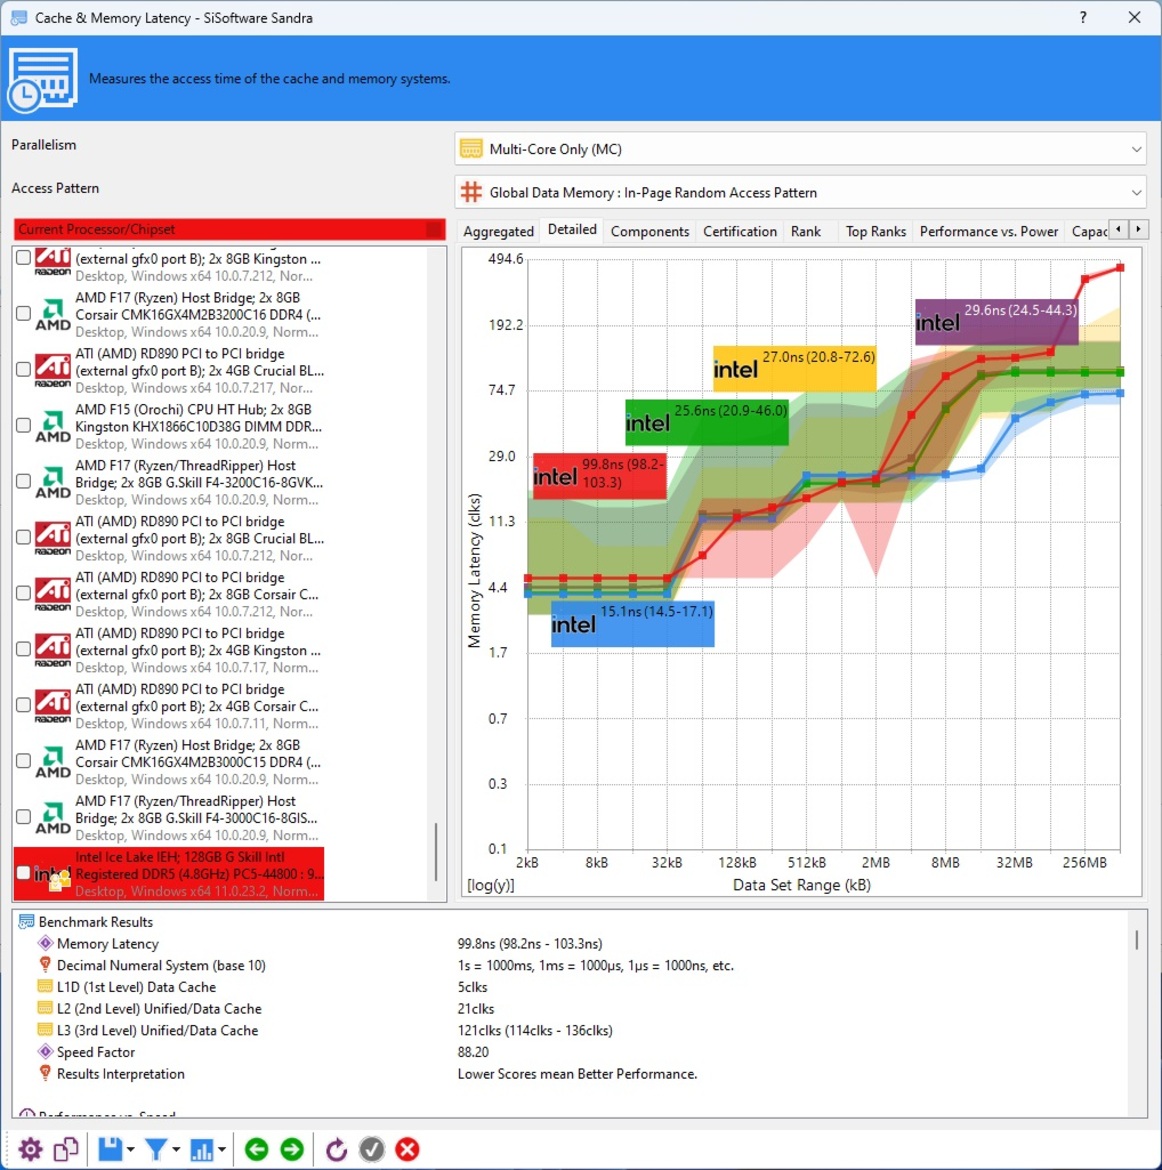Open the Parallelism Multi-Core Only dropdown
Screen dimensions: 1162x1170
(801, 148)
